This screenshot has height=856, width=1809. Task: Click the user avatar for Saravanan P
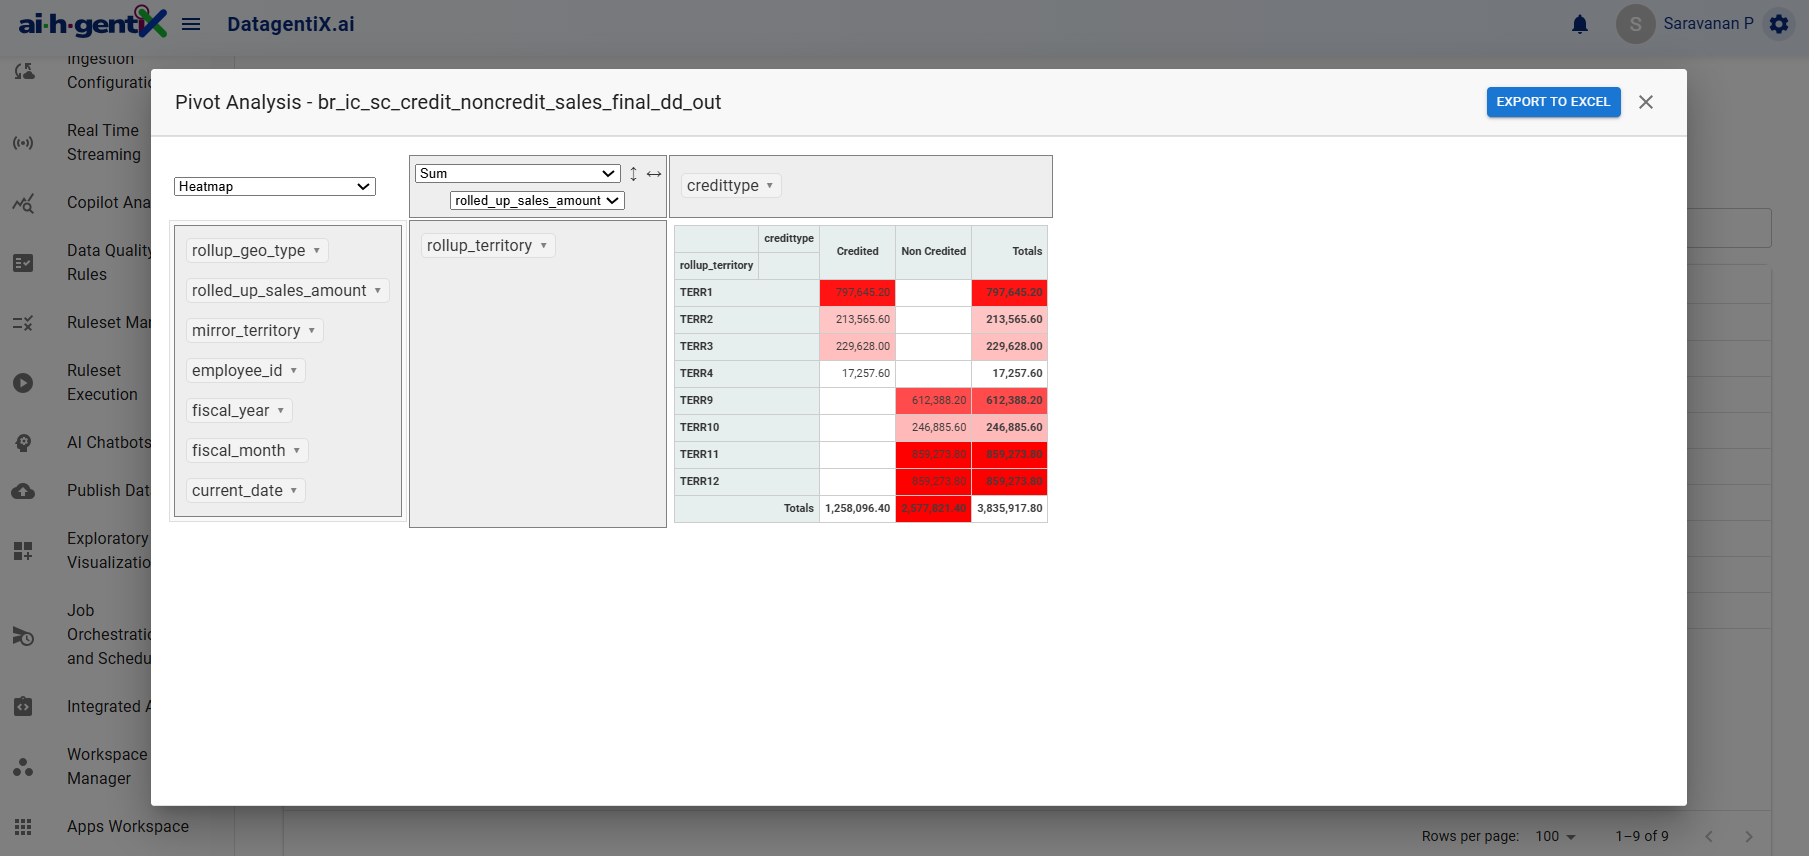click(1635, 24)
